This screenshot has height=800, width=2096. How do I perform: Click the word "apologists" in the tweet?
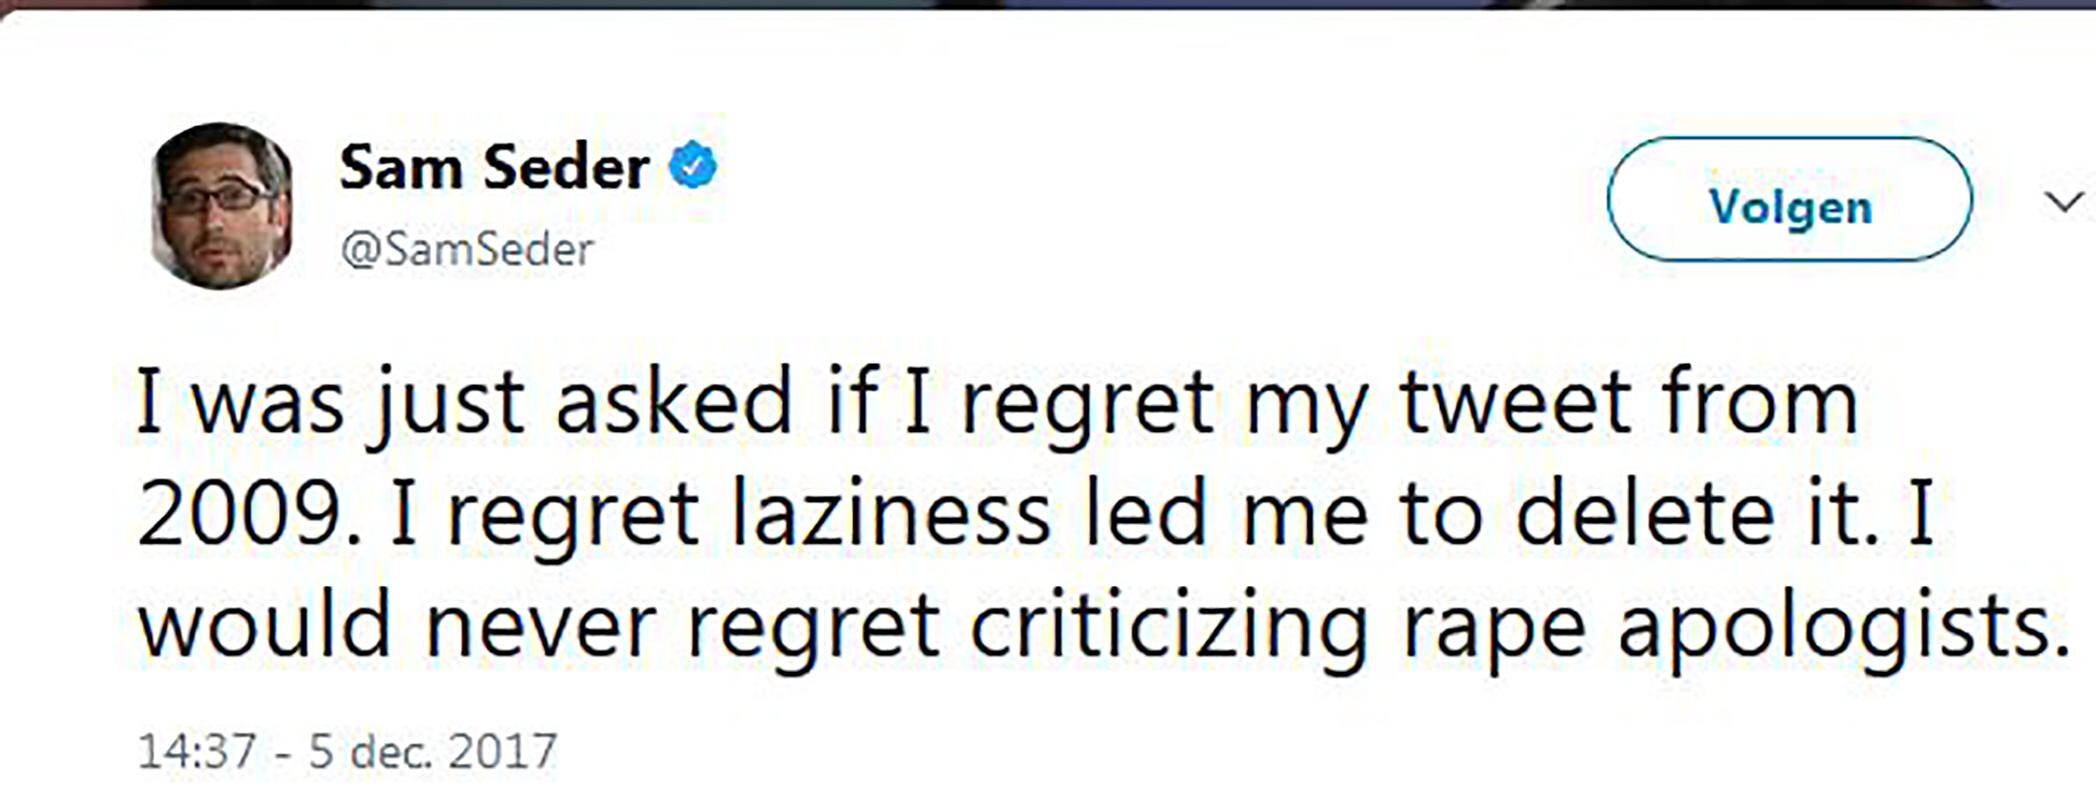[1838, 628]
